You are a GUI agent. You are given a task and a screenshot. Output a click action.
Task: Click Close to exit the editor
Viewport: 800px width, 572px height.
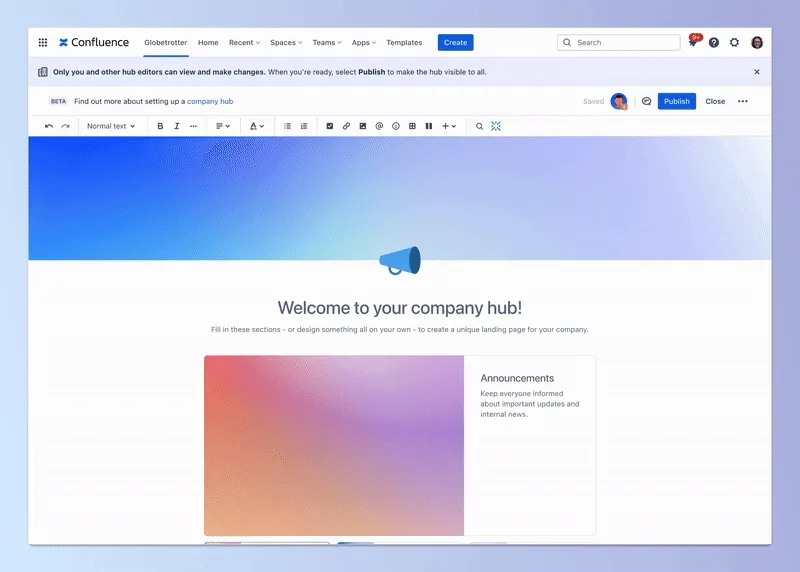(715, 101)
